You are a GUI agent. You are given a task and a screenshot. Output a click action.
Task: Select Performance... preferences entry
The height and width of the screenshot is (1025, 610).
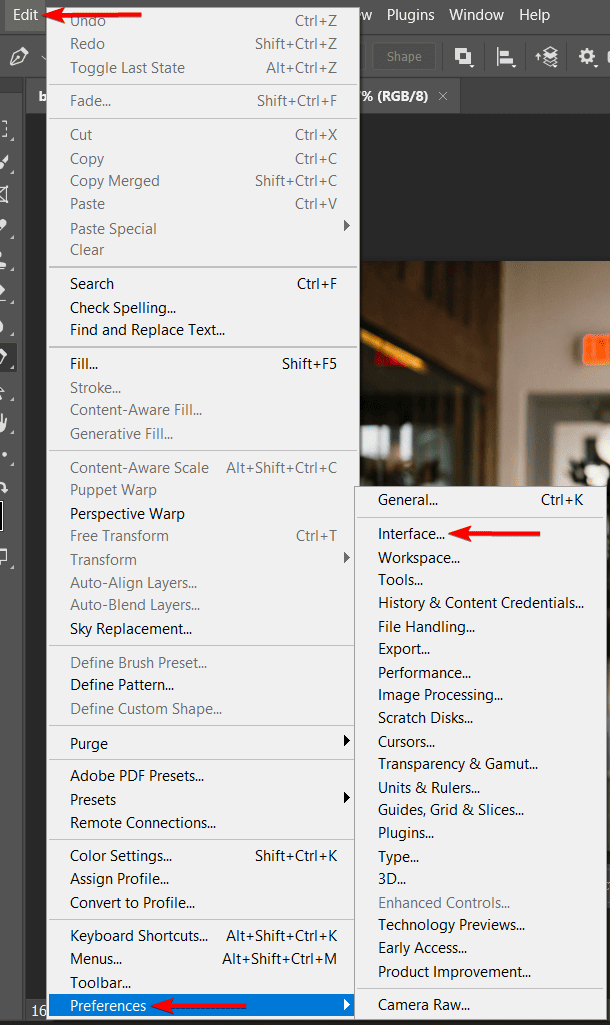coord(424,673)
